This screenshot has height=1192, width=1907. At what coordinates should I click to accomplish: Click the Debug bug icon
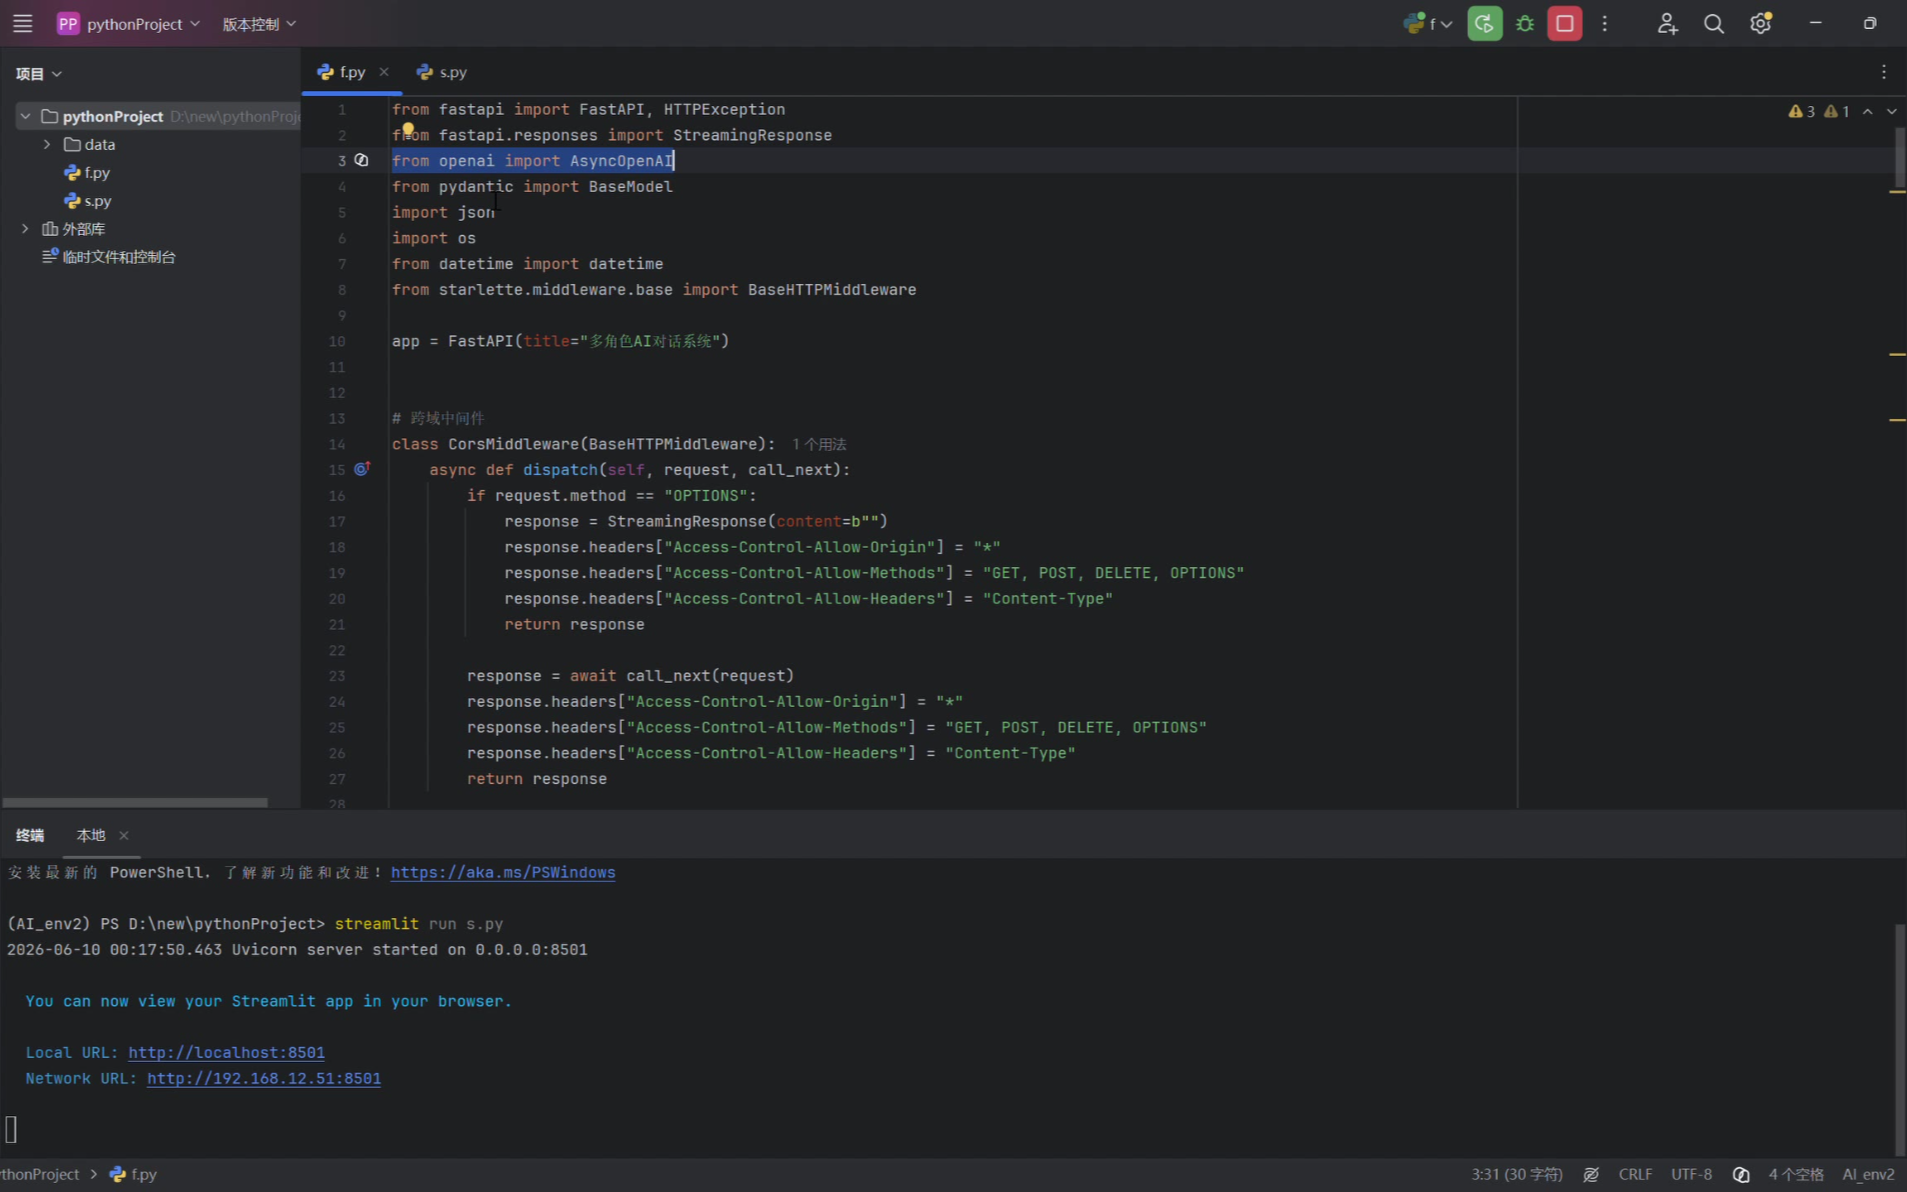click(x=1524, y=23)
